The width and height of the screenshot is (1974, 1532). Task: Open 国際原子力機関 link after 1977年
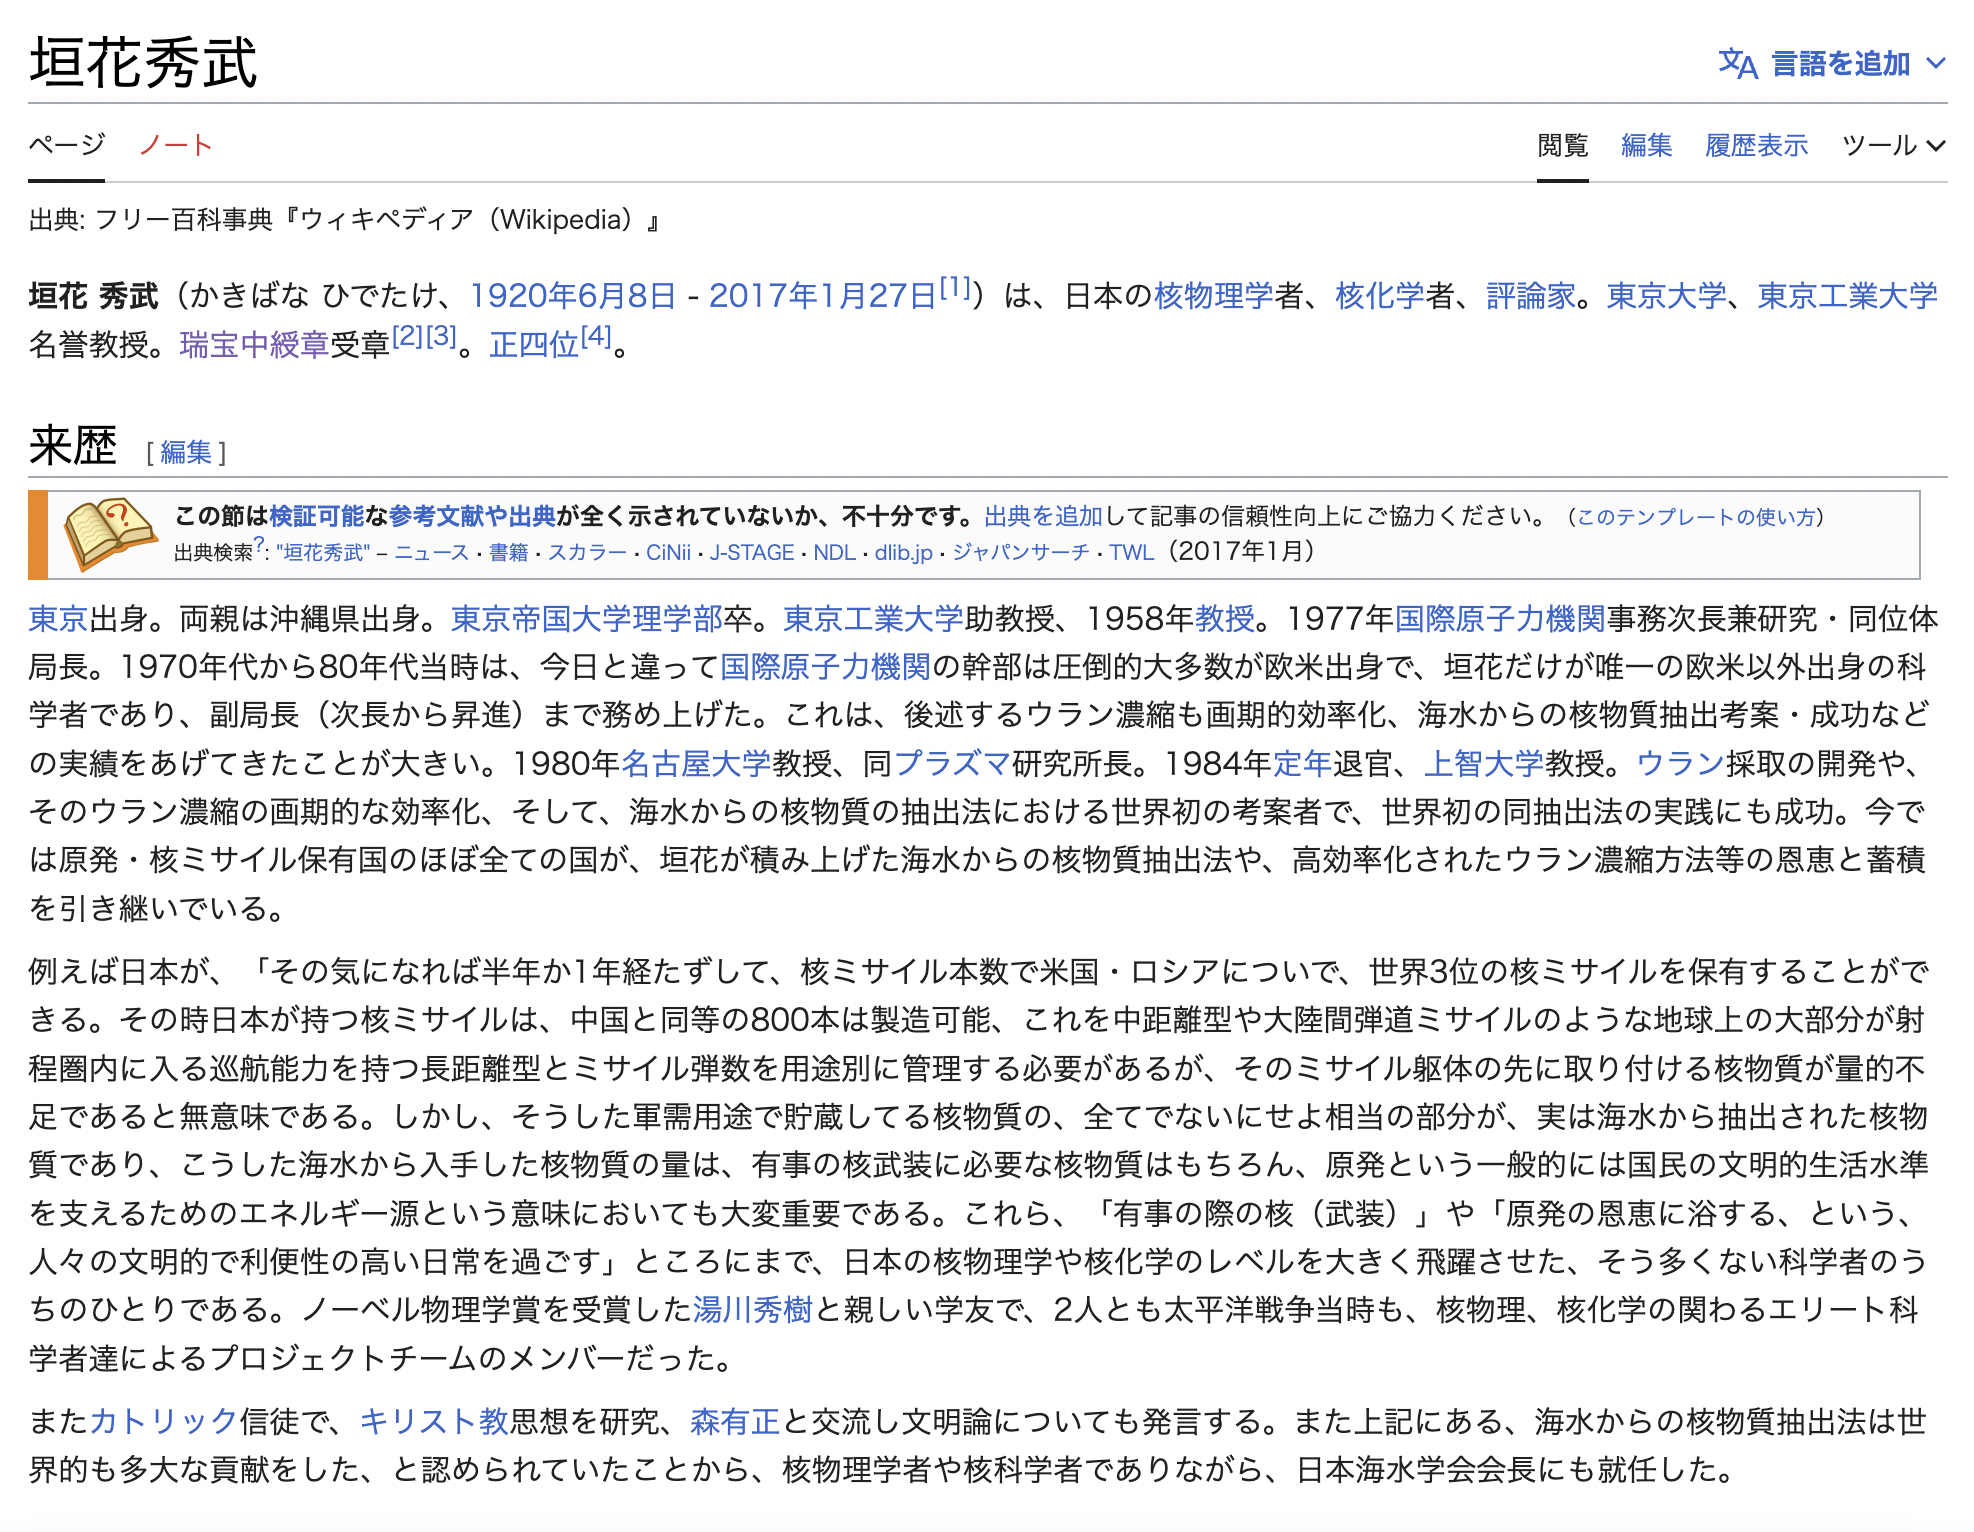coord(1500,619)
